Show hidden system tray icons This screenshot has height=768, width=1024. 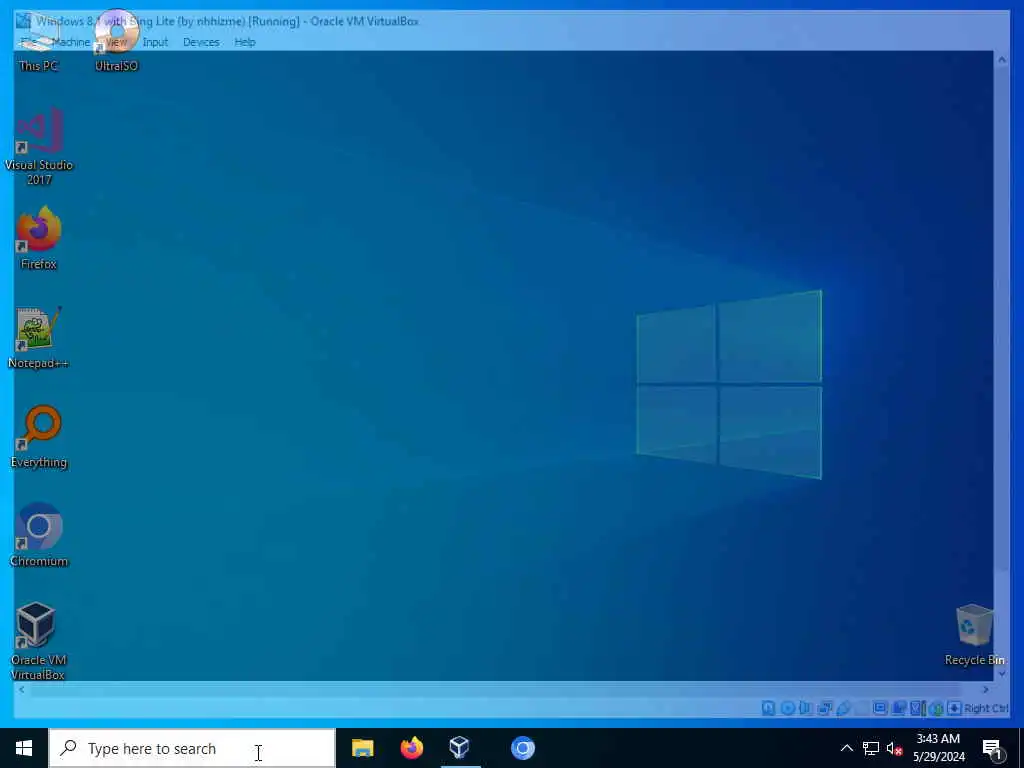coord(846,748)
